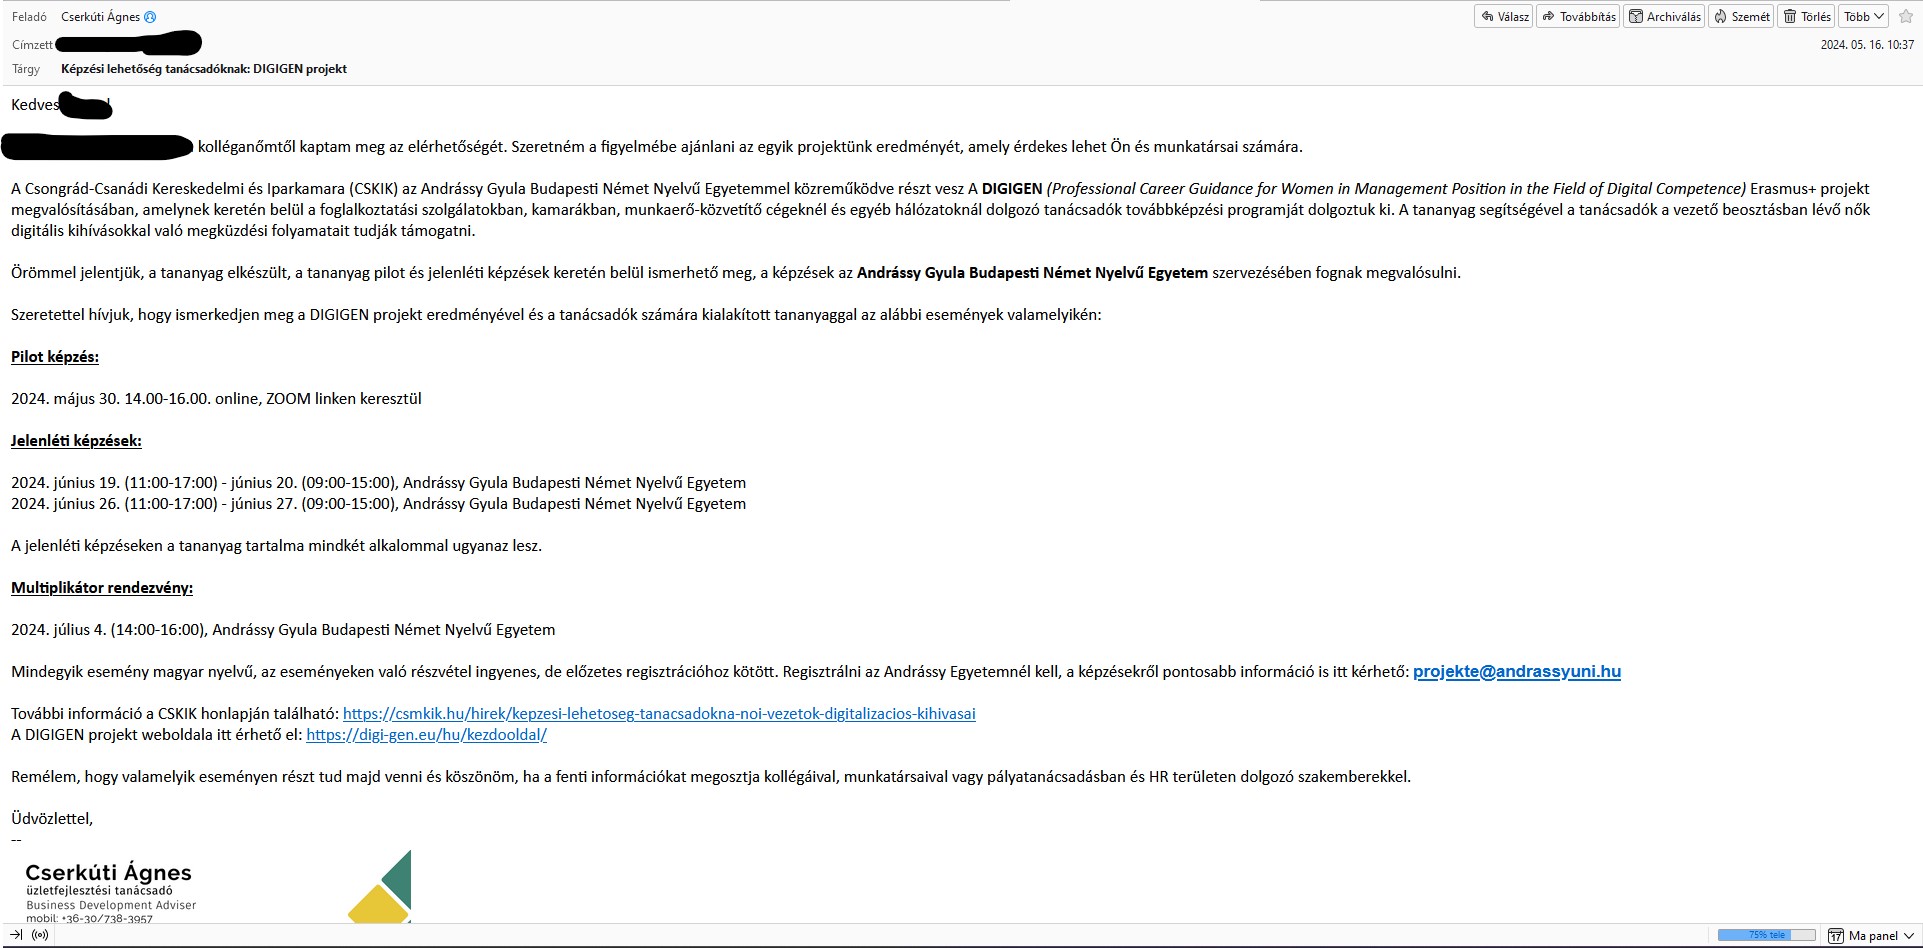Forward the email with Továbbítás

coord(1578,16)
